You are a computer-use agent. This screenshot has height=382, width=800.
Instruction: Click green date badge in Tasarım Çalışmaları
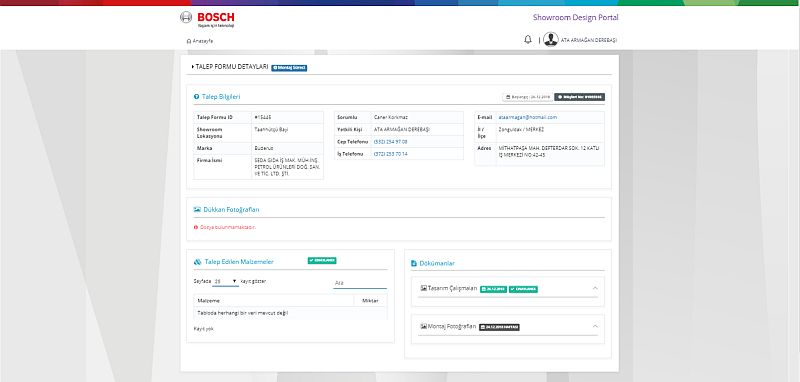pos(493,289)
